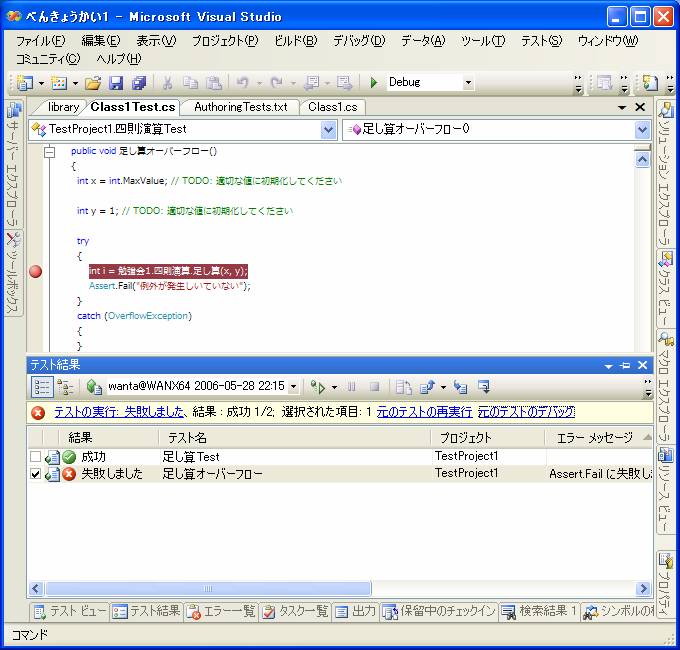This screenshot has height=650, width=680.
Task: Click the 元のテストのデバッグ link
Action: click(x=526, y=412)
